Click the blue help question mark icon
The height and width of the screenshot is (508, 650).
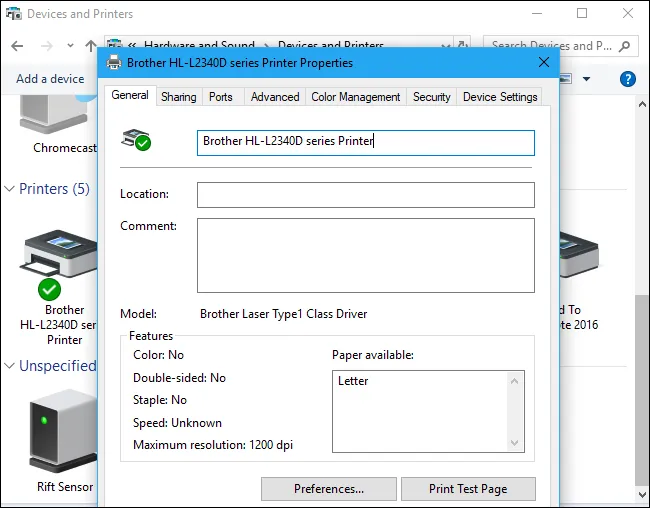point(627,78)
